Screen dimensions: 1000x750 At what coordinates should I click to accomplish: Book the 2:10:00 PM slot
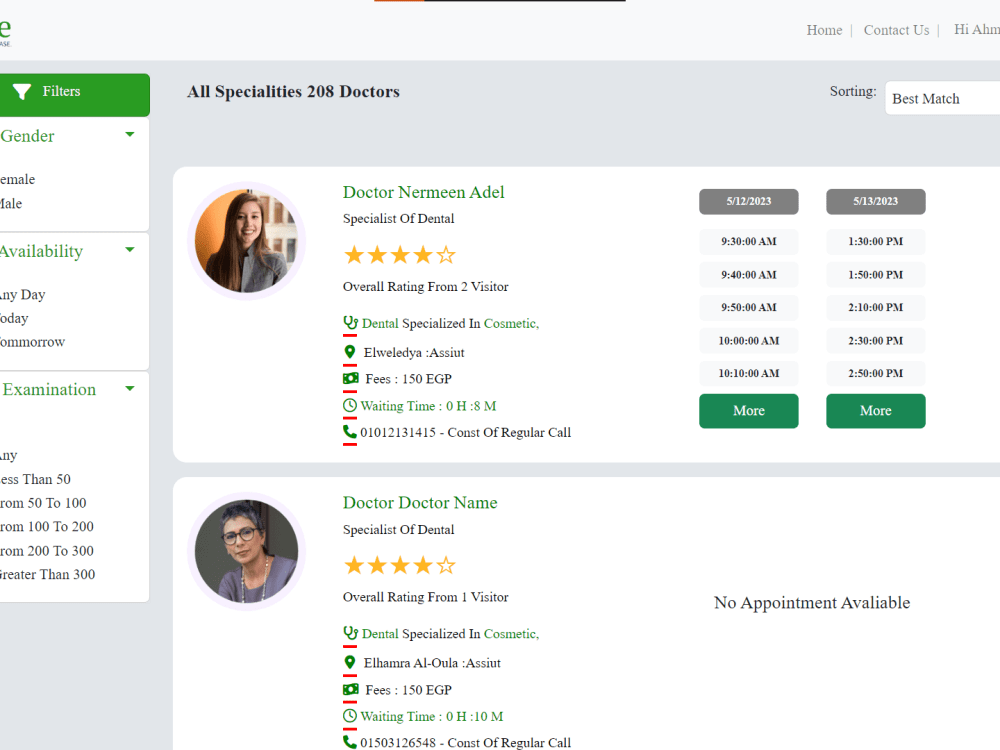876,307
